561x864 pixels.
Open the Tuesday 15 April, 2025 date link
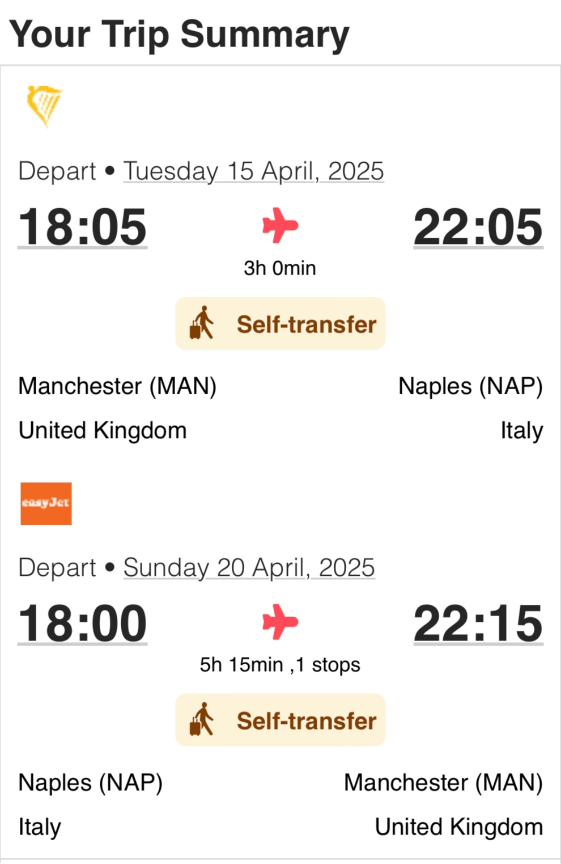coord(253,171)
